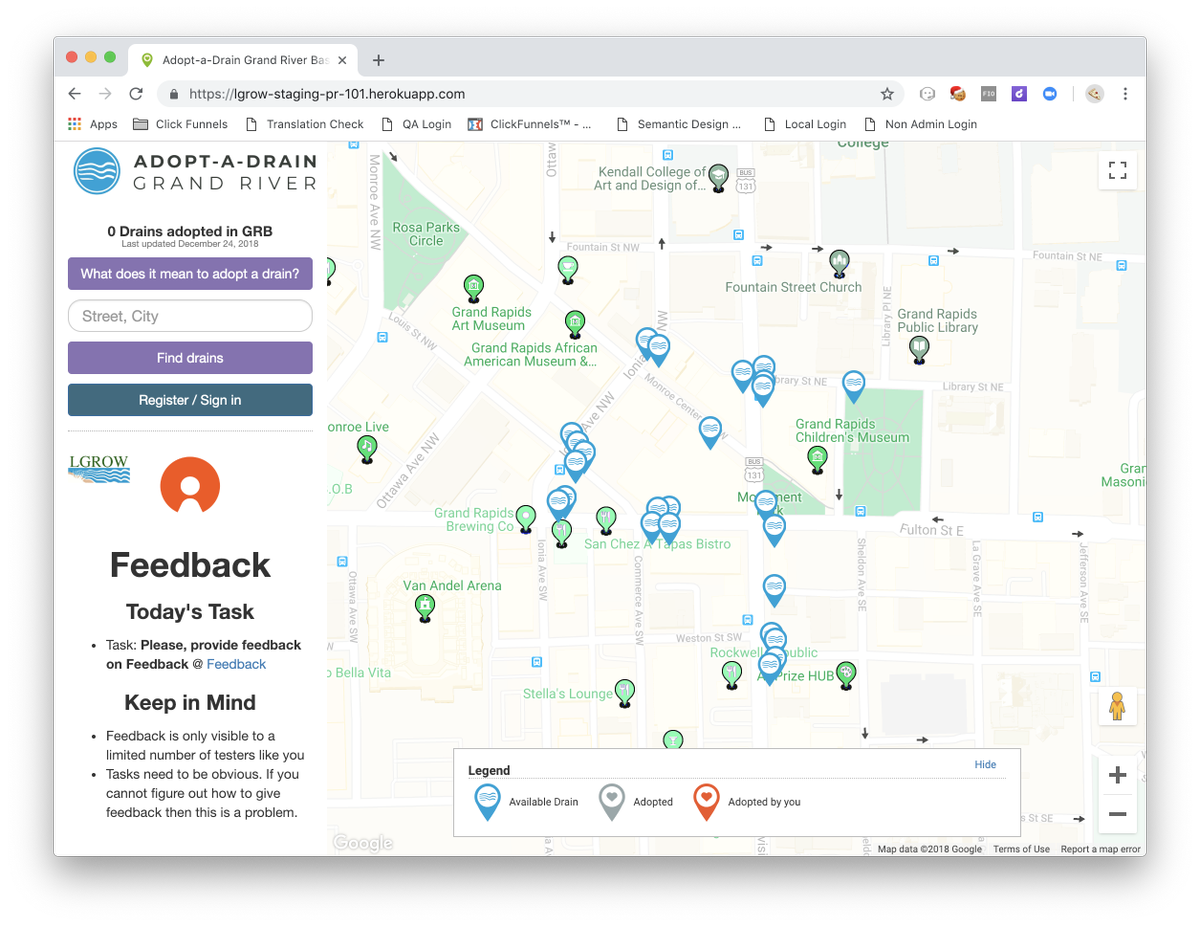Open the Chrome profile avatar

(x=1095, y=94)
